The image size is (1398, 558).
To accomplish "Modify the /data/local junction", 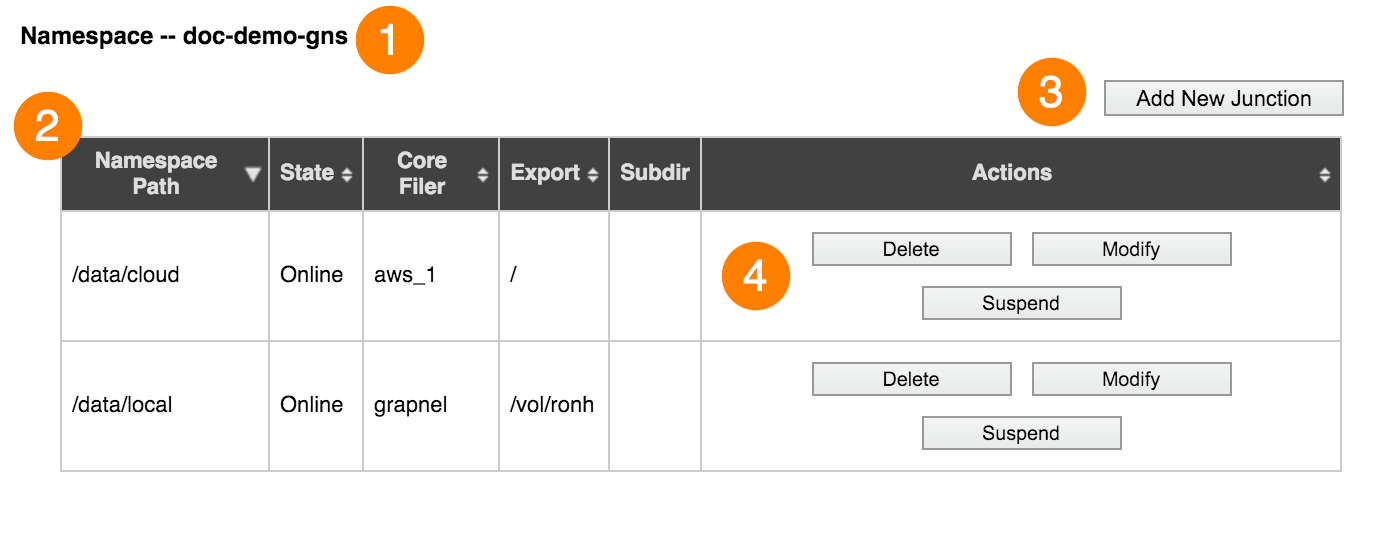I will click(x=1131, y=379).
